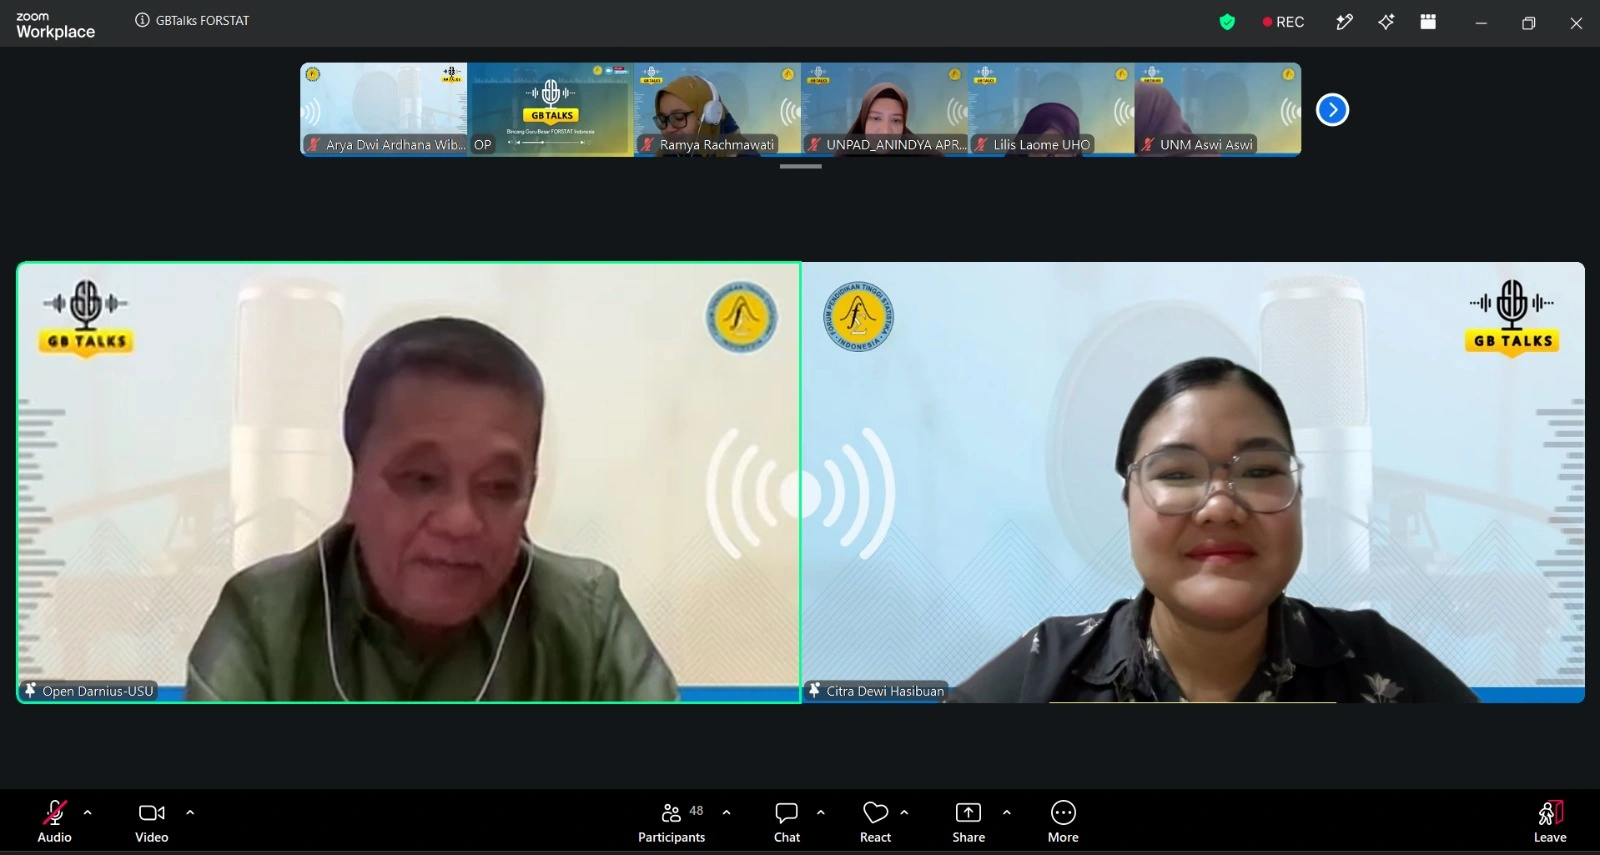Leave the meeting

(x=1550, y=821)
